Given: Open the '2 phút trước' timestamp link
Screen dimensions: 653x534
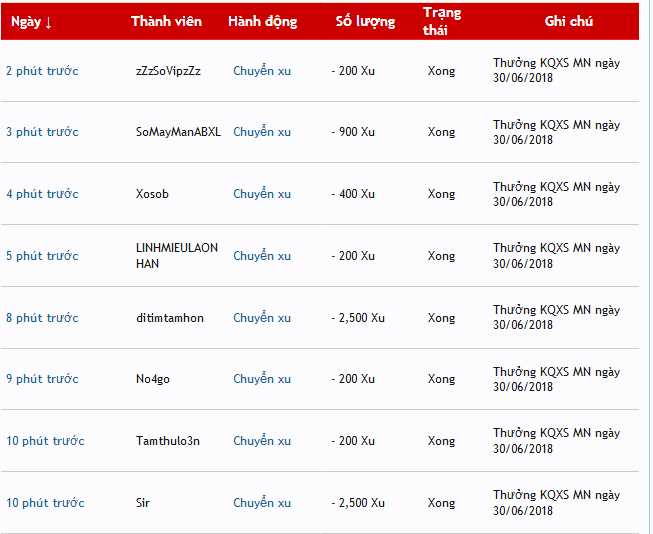Looking at the screenshot, I should 42,71.
